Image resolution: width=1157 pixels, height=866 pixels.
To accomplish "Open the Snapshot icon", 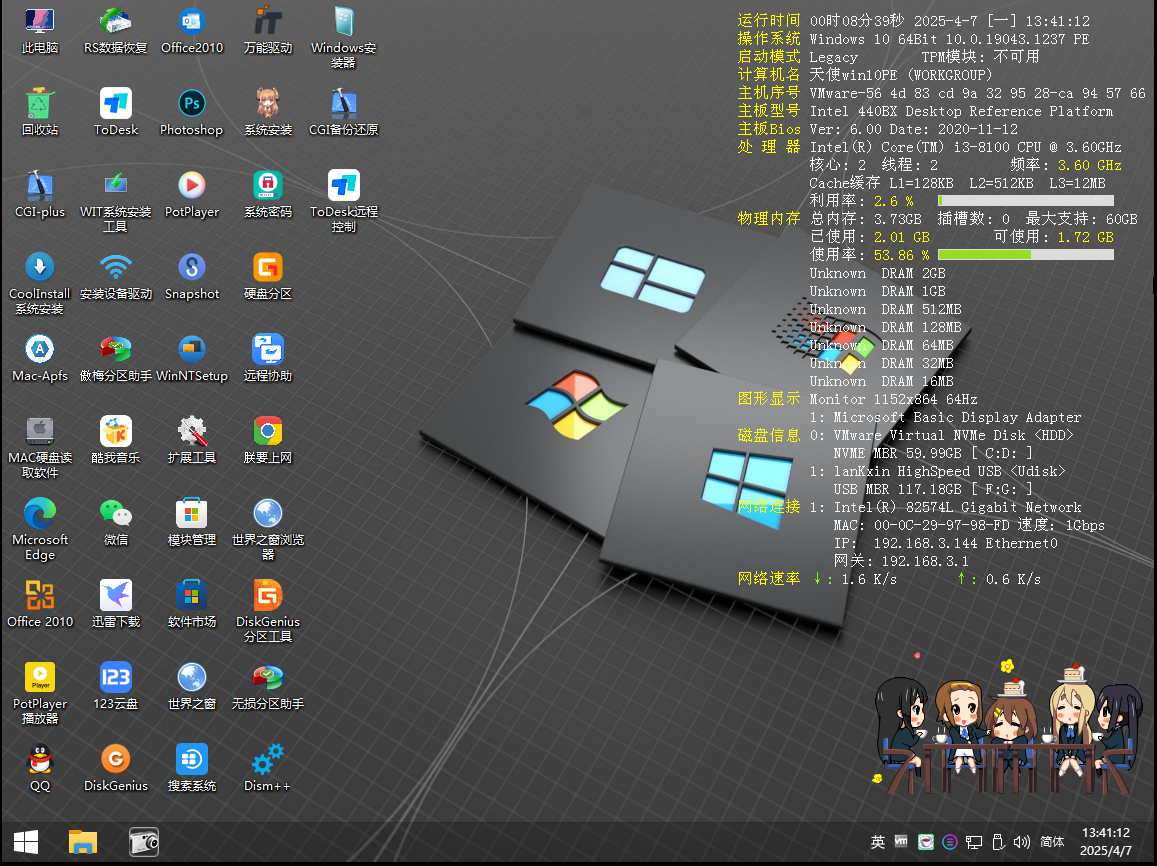I will [x=192, y=277].
